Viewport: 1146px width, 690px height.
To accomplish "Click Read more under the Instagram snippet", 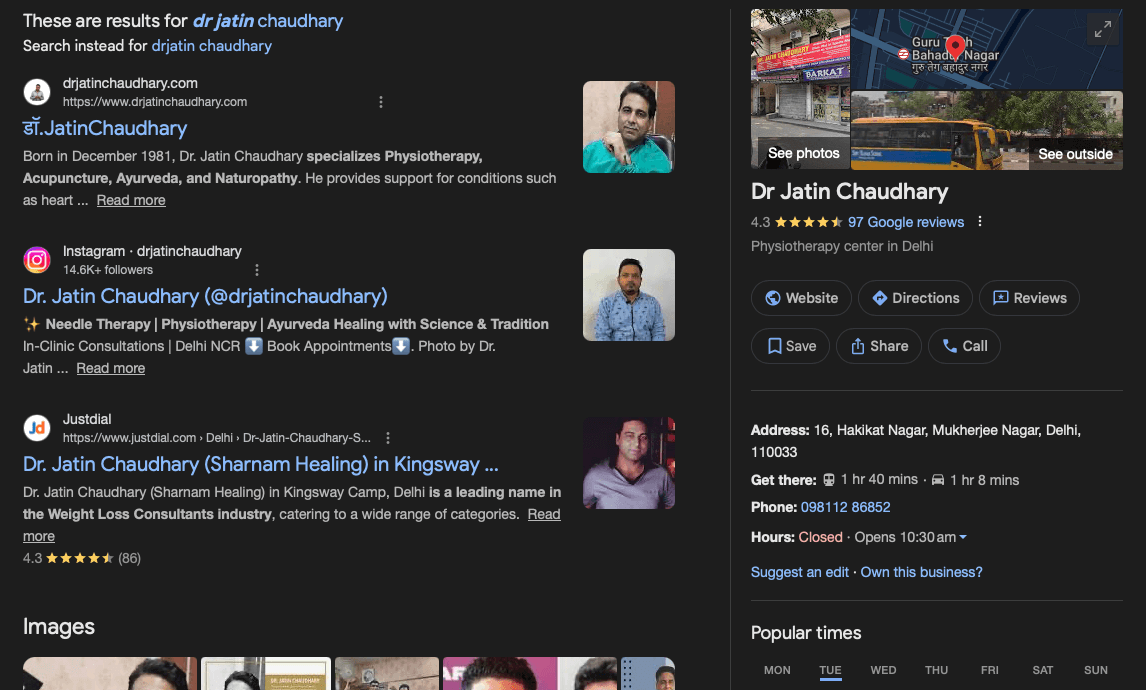I will pos(110,368).
